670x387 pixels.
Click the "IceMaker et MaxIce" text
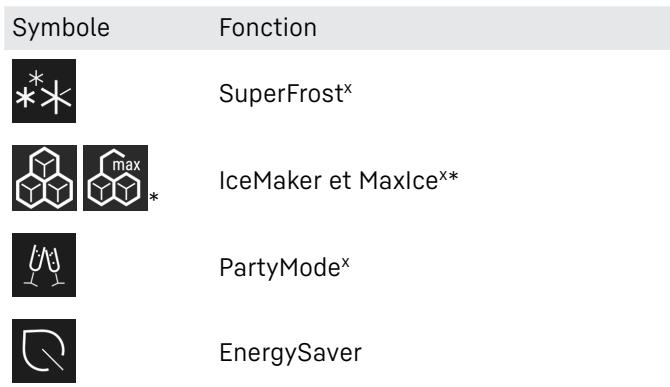[329, 180]
